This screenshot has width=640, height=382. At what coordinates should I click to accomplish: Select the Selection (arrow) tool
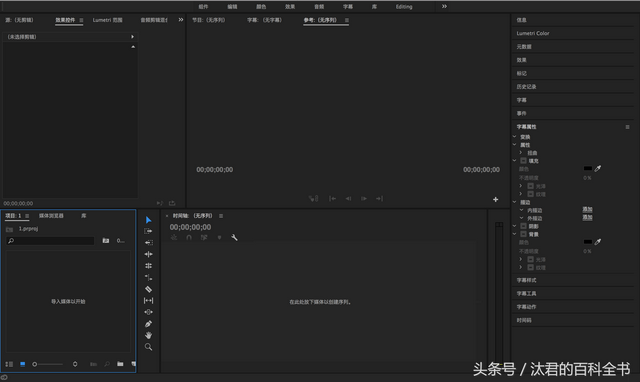tap(149, 220)
